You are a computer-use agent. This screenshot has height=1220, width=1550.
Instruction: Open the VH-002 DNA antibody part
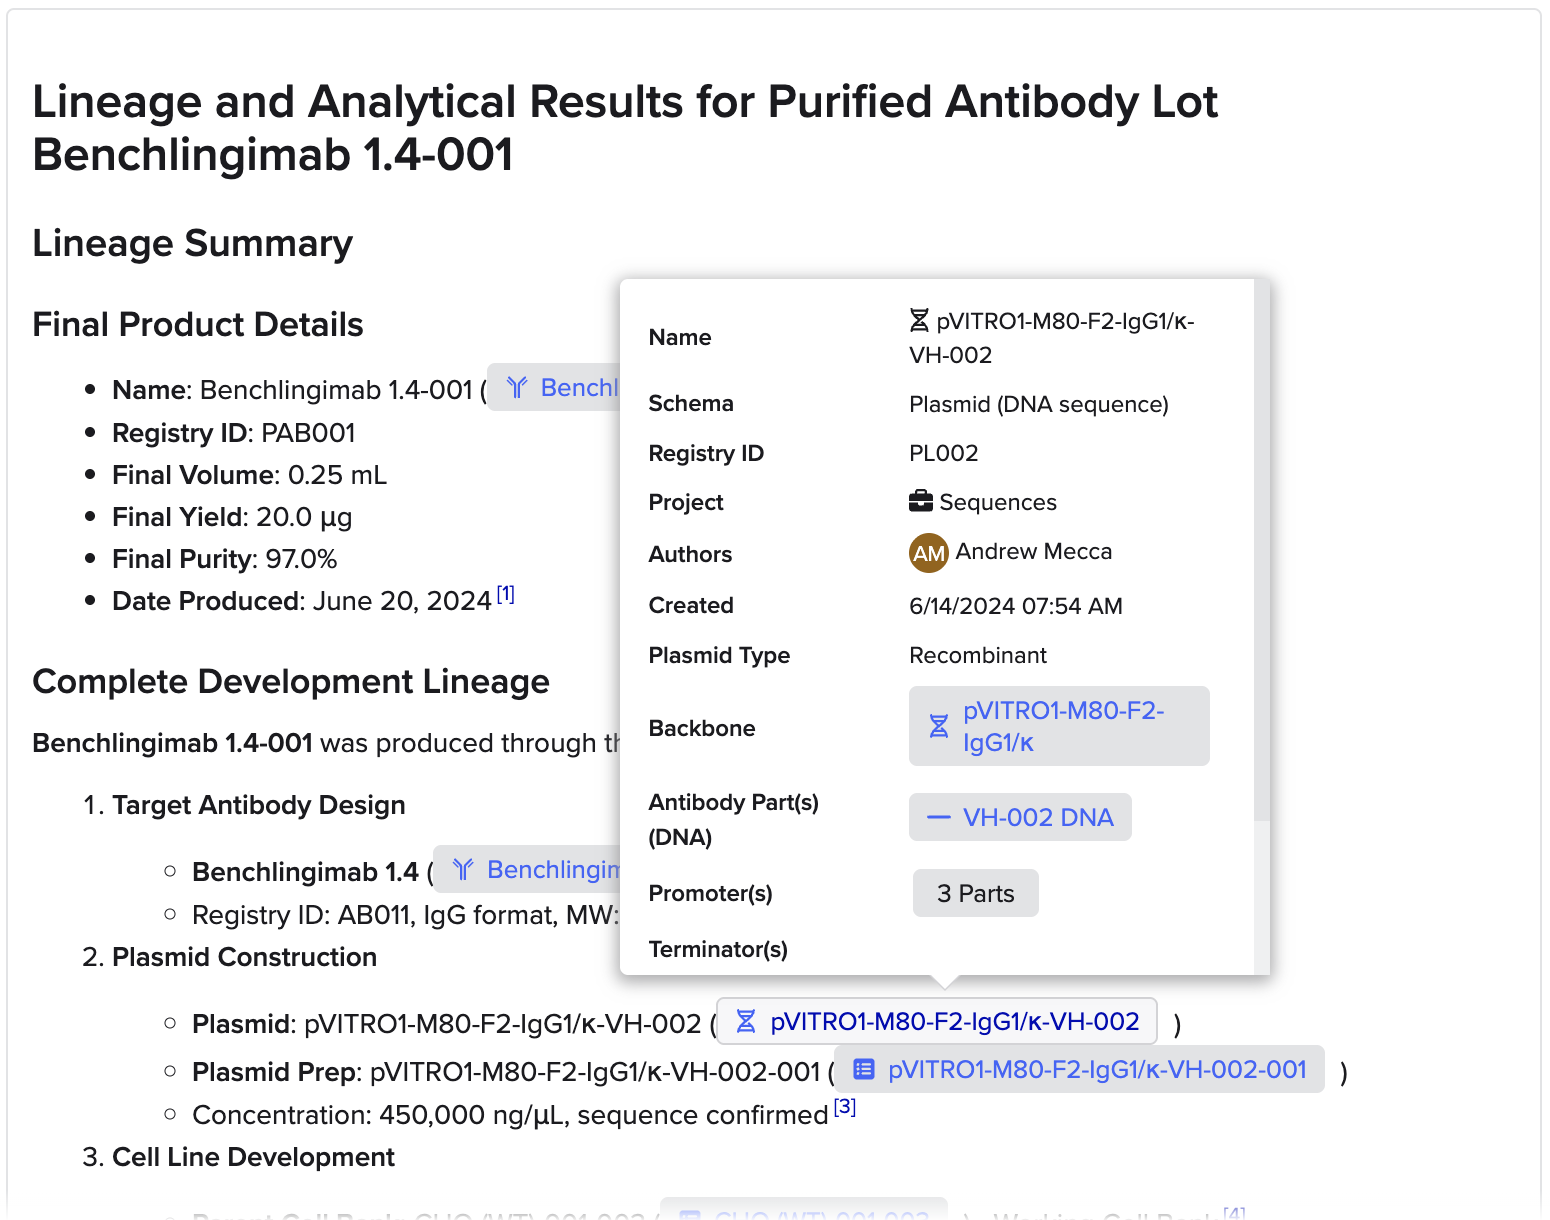(x=1038, y=818)
